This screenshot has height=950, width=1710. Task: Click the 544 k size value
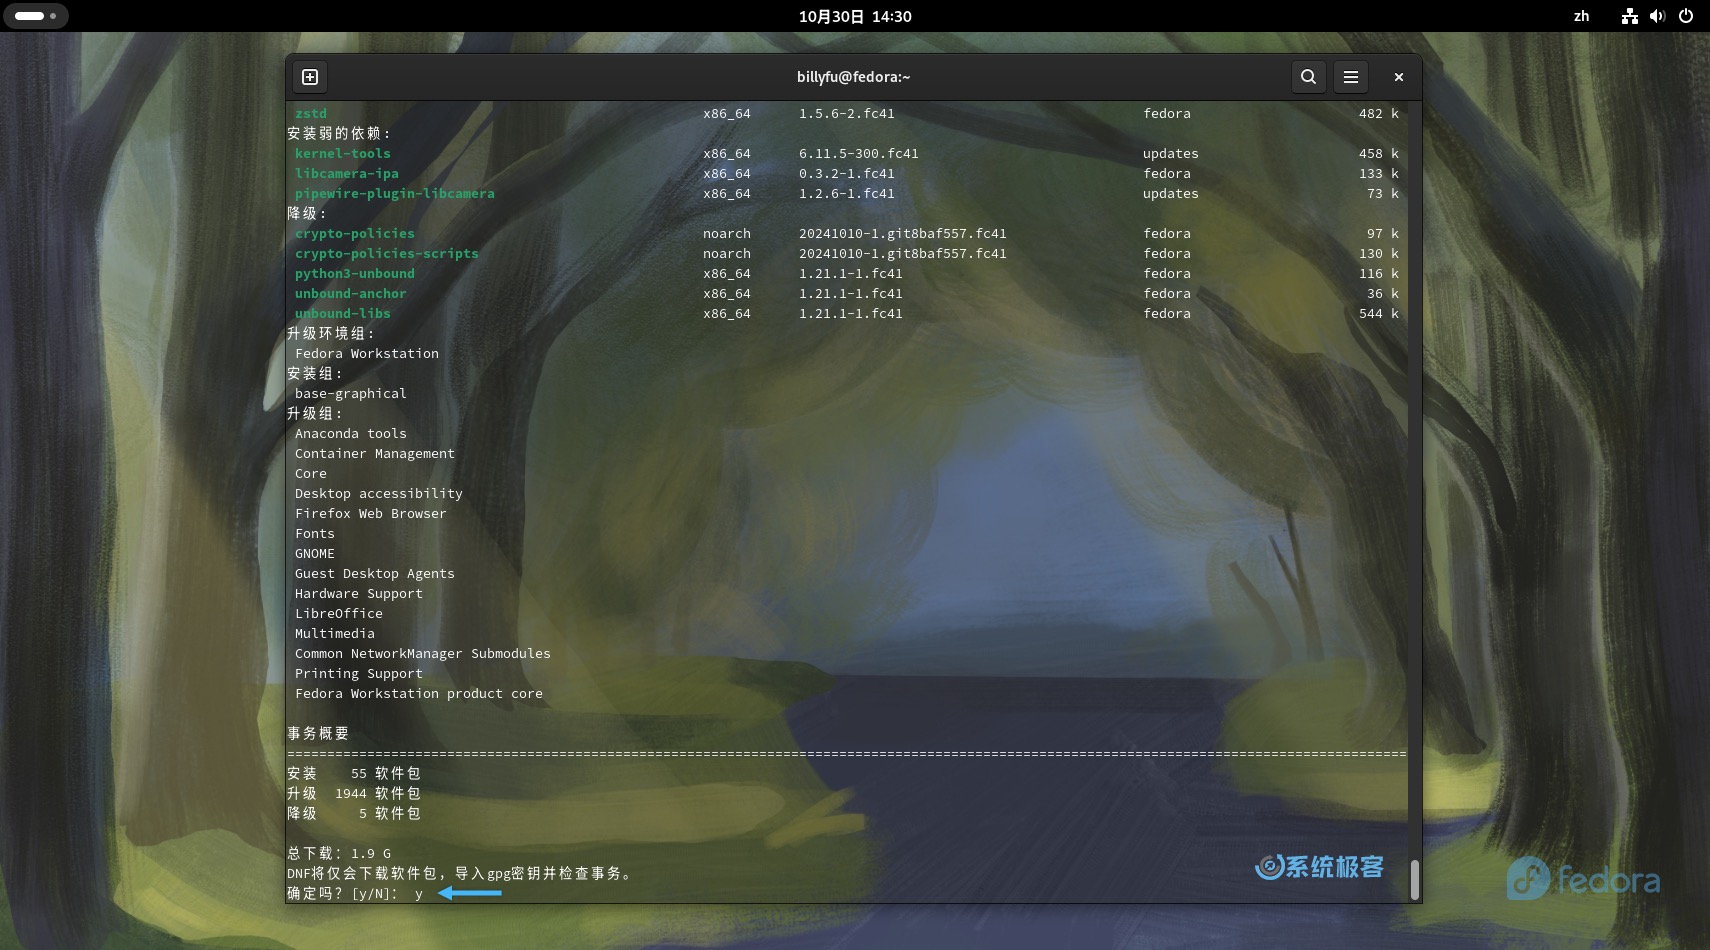(1379, 313)
